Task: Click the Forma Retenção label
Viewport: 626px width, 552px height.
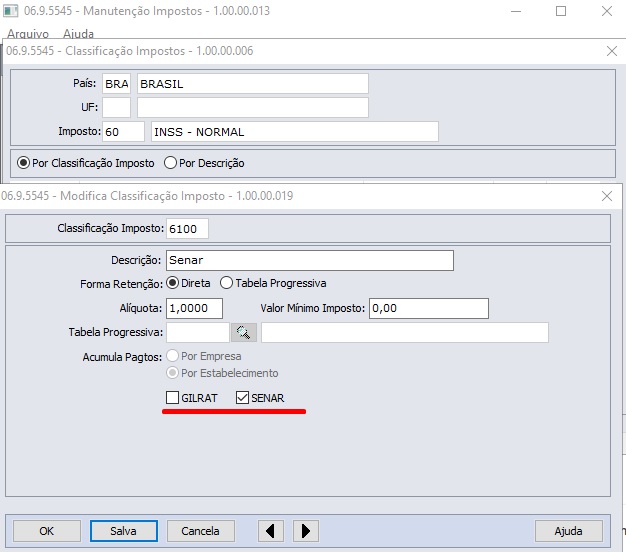Action: click(121, 284)
